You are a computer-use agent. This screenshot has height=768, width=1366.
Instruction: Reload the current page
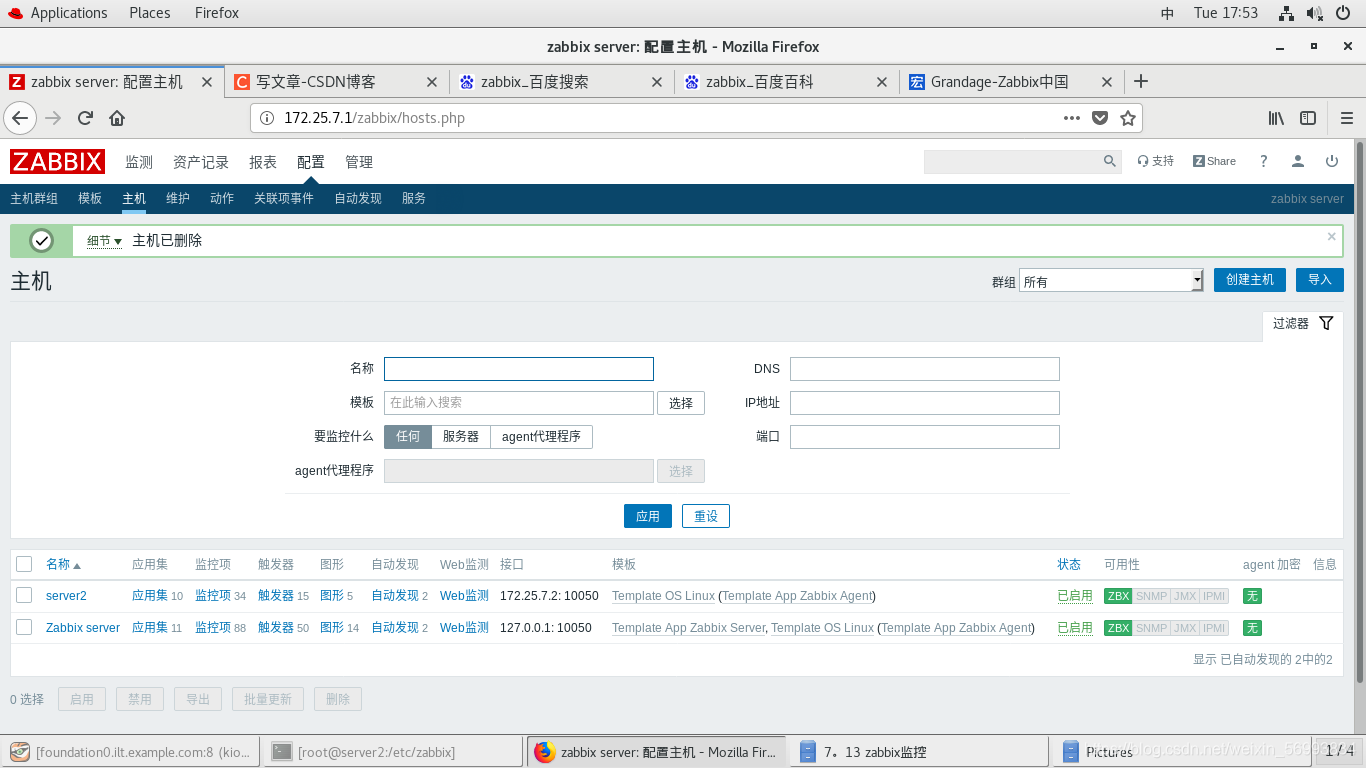(85, 118)
